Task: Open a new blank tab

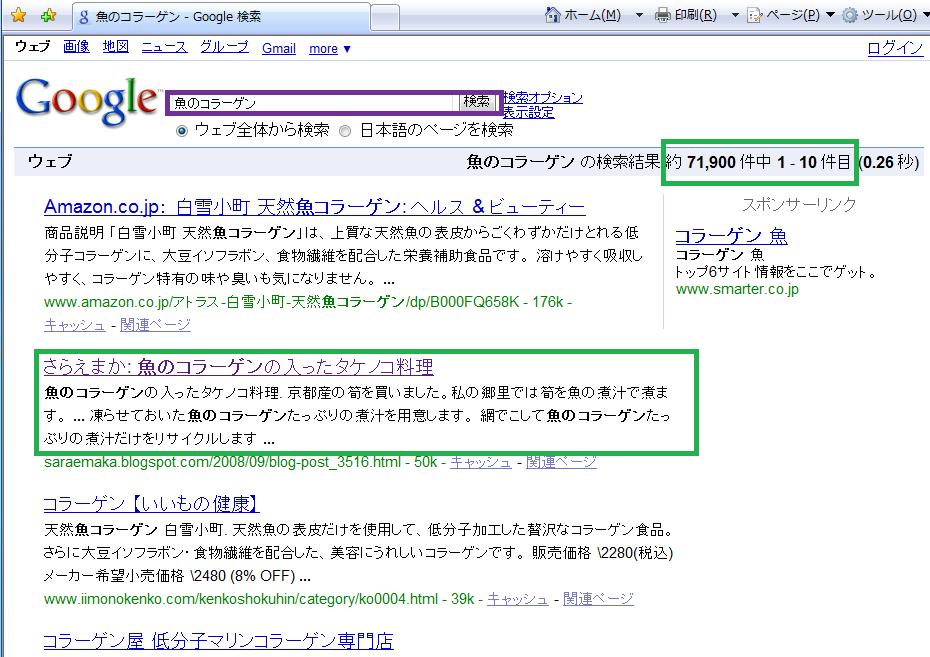Action: click(384, 16)
